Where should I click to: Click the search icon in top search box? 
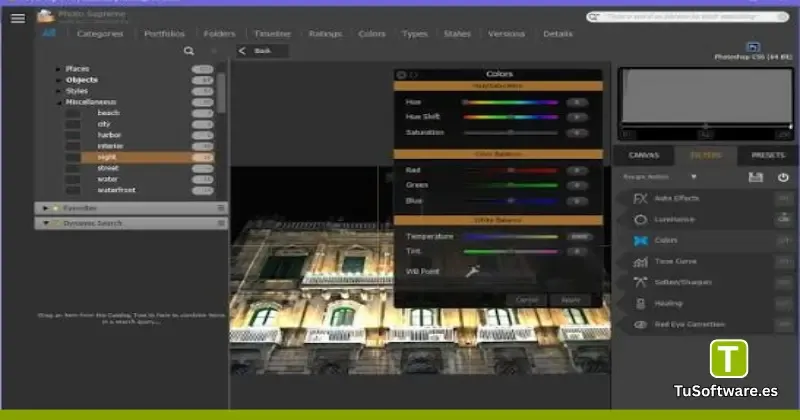593,17
